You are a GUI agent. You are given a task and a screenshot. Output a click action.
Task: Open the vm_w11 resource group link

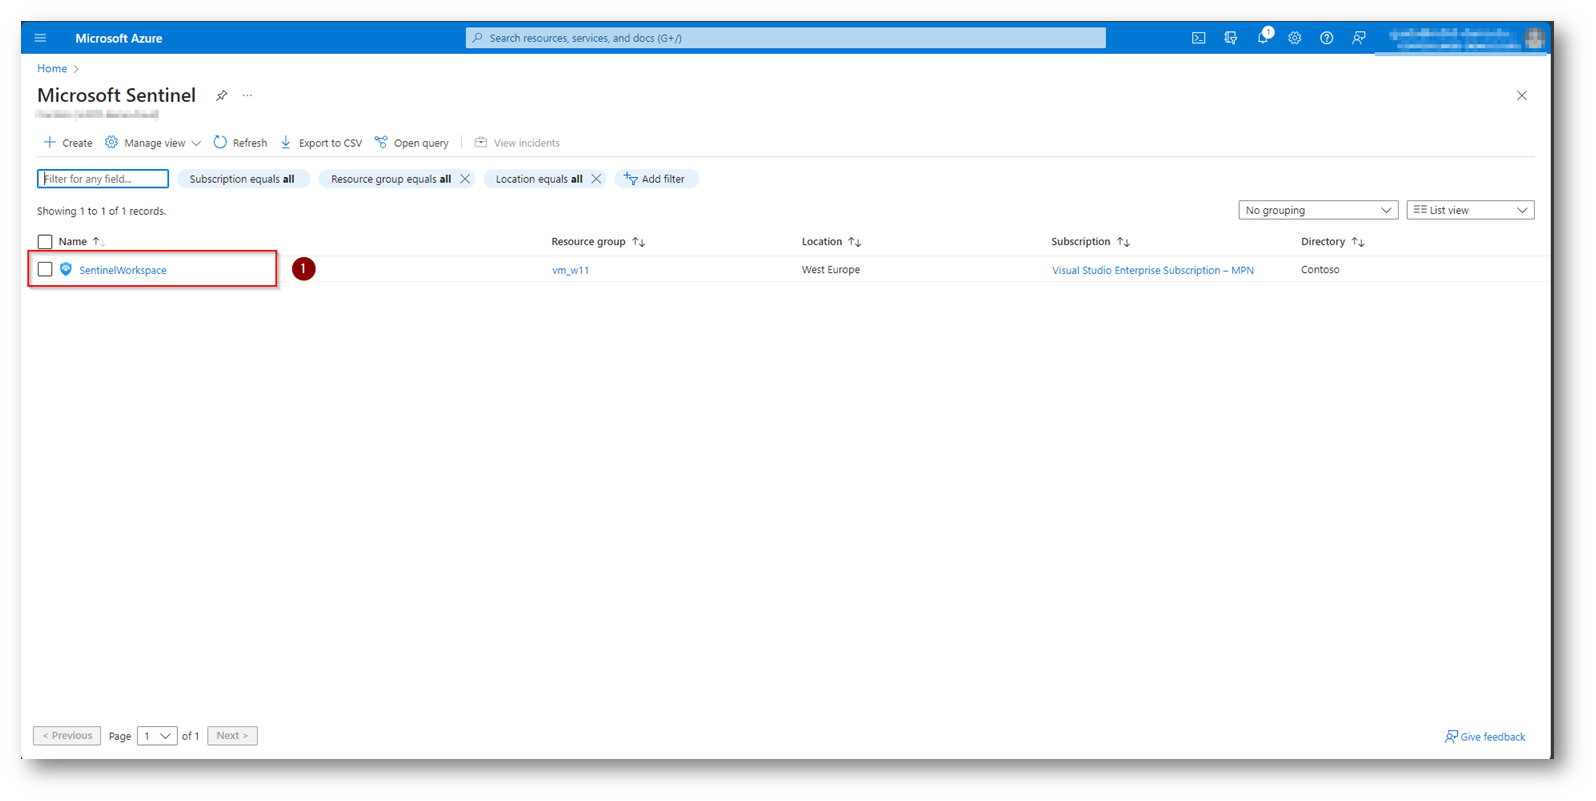(570, 270)
